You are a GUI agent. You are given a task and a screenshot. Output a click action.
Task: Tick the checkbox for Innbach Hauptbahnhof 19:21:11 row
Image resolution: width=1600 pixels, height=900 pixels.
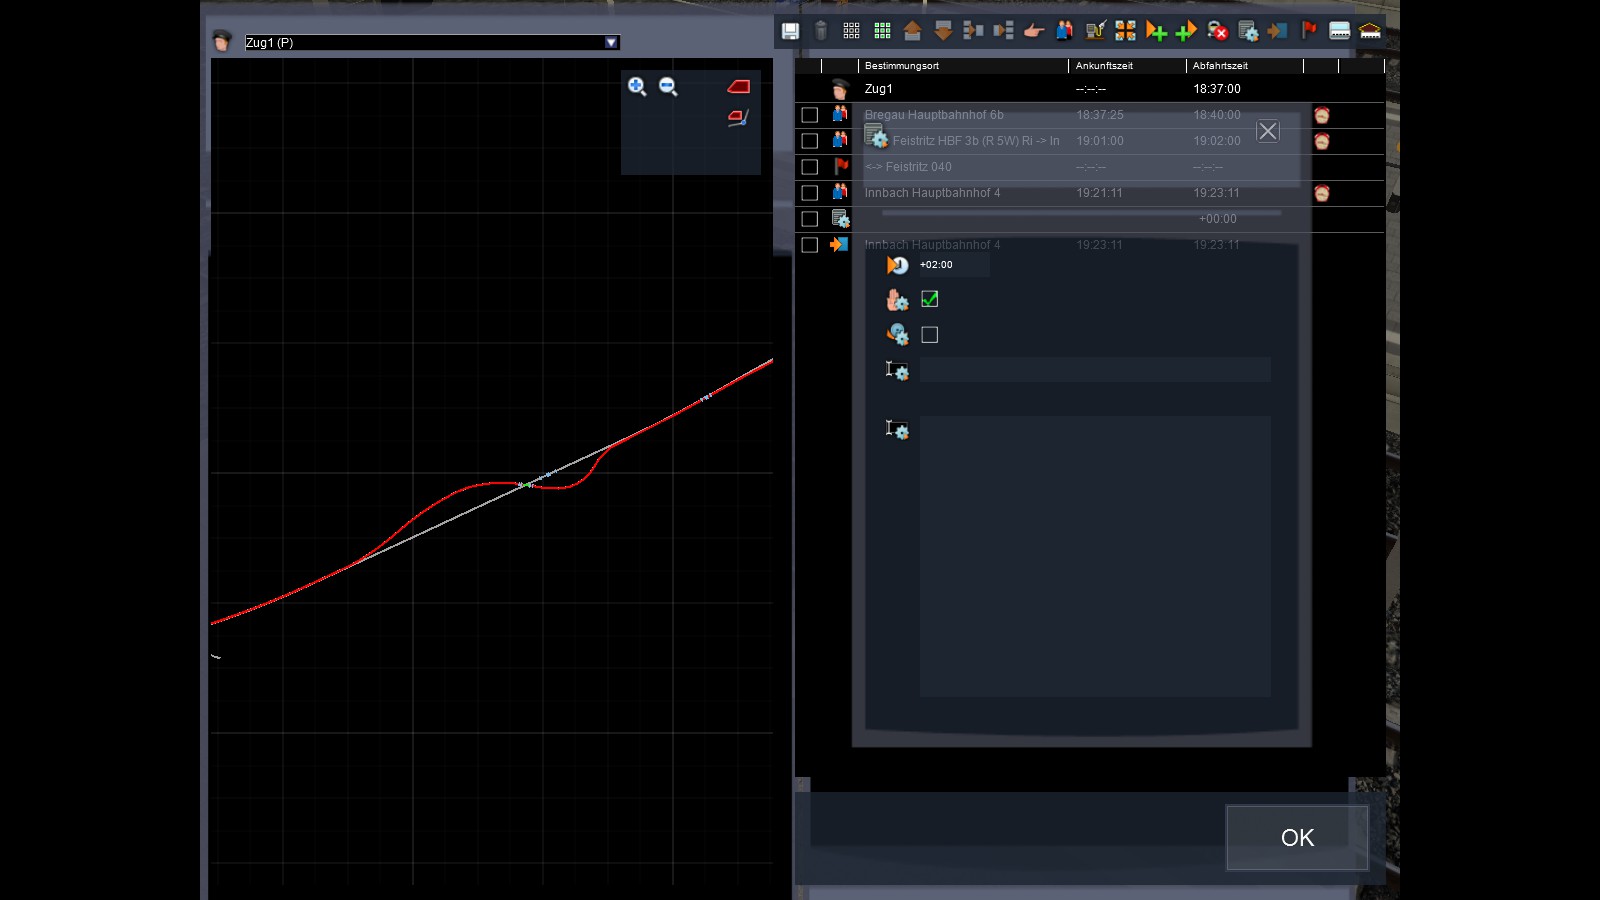coord(810,193)
